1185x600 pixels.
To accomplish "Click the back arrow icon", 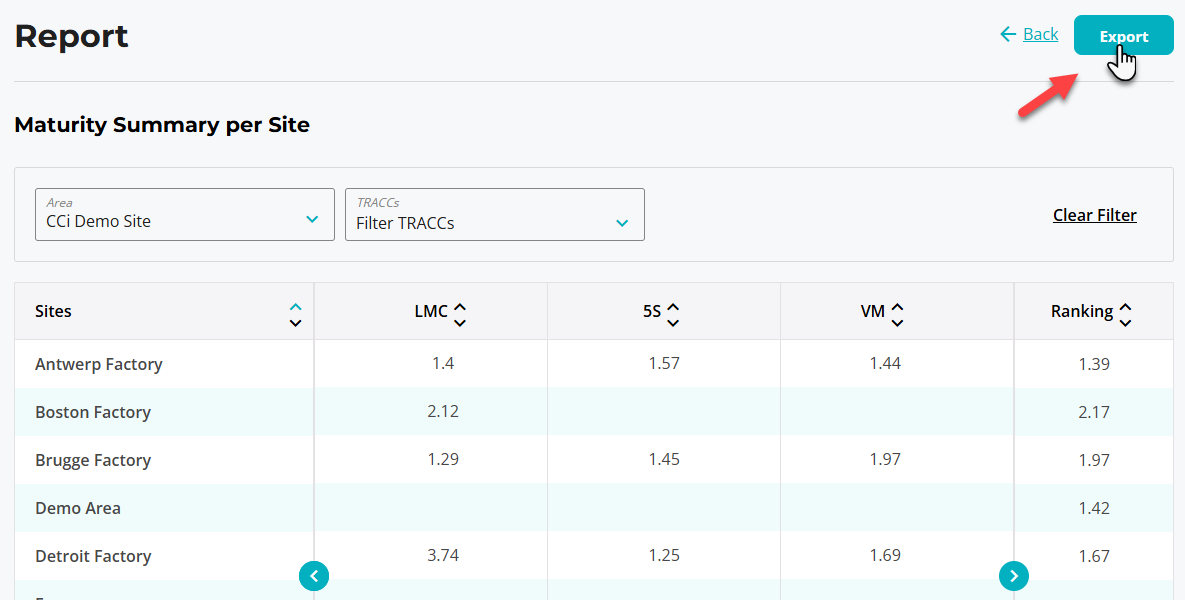I will 1008,34.
